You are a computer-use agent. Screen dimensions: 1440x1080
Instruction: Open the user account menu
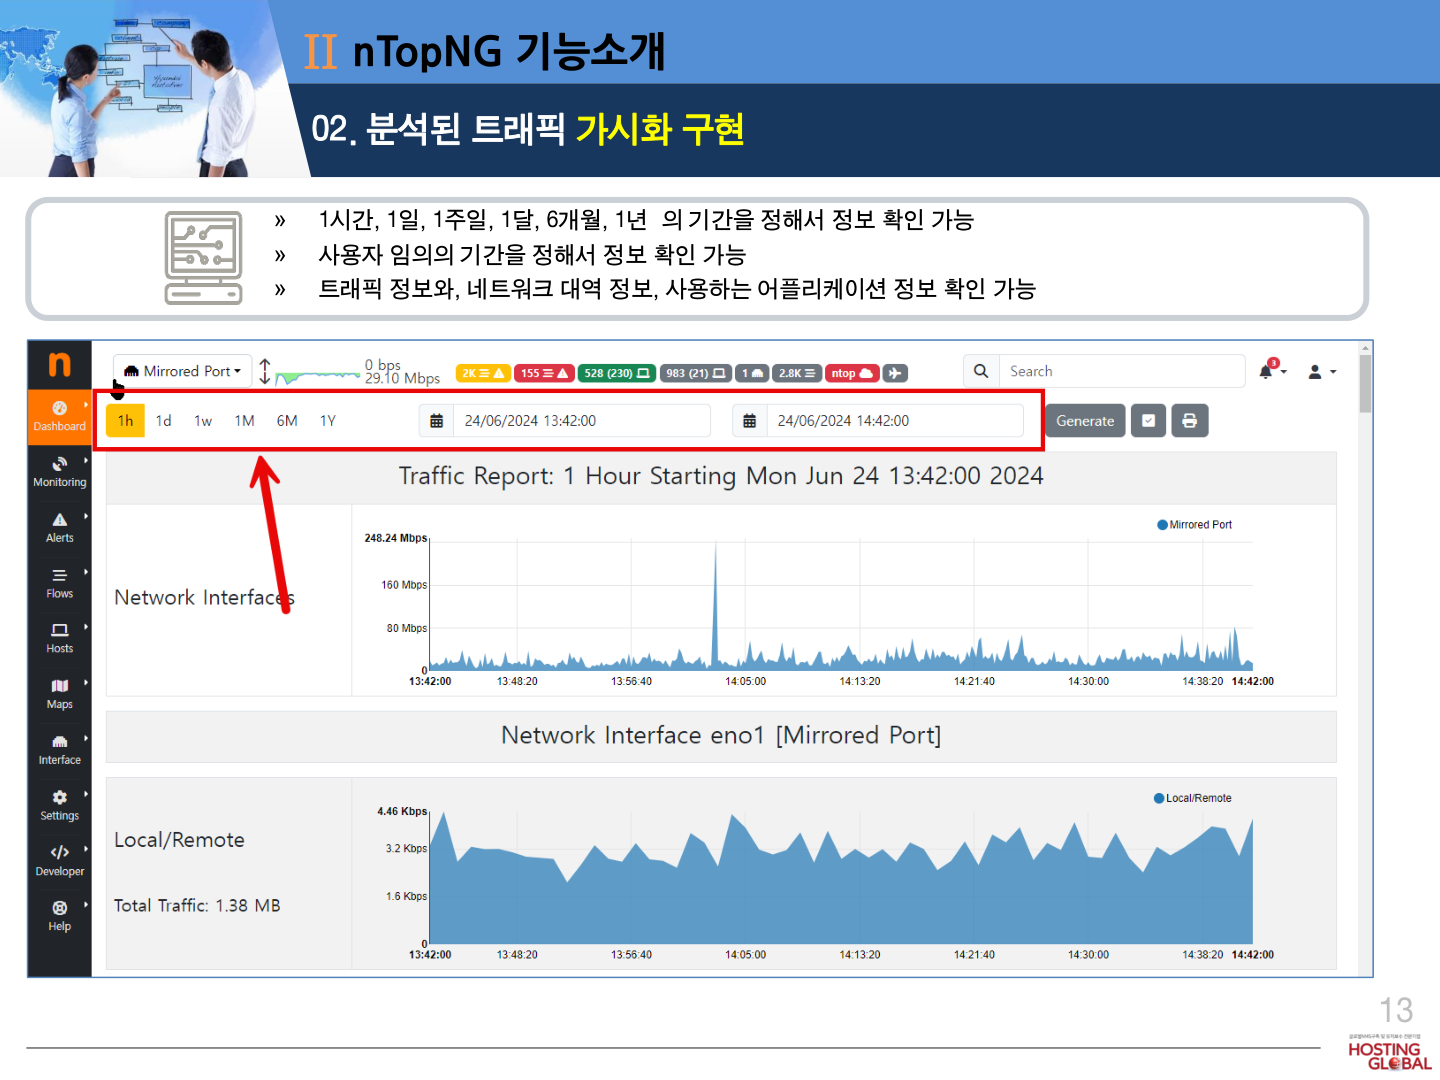point(1322,372)
